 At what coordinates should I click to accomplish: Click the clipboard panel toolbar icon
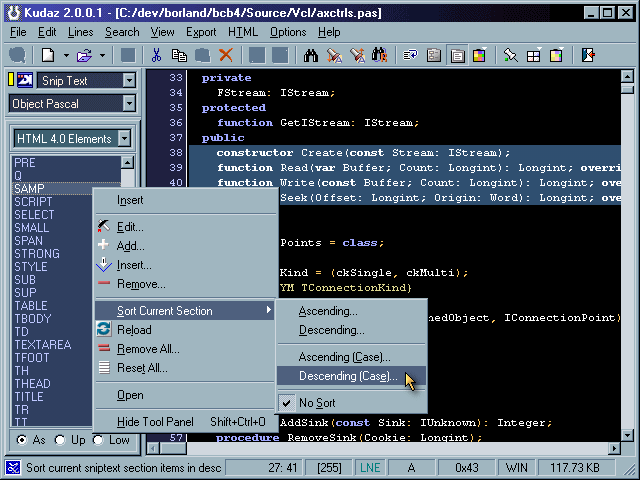coord(433,55)
